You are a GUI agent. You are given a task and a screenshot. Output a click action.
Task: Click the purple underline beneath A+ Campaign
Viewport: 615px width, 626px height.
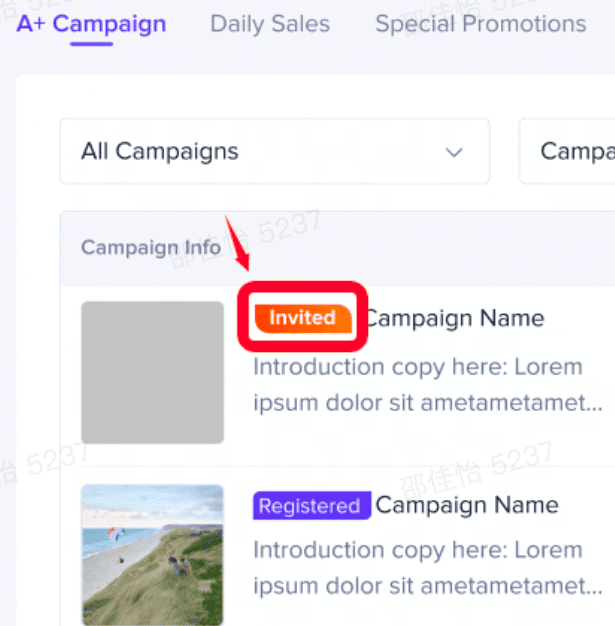[91, 44]
